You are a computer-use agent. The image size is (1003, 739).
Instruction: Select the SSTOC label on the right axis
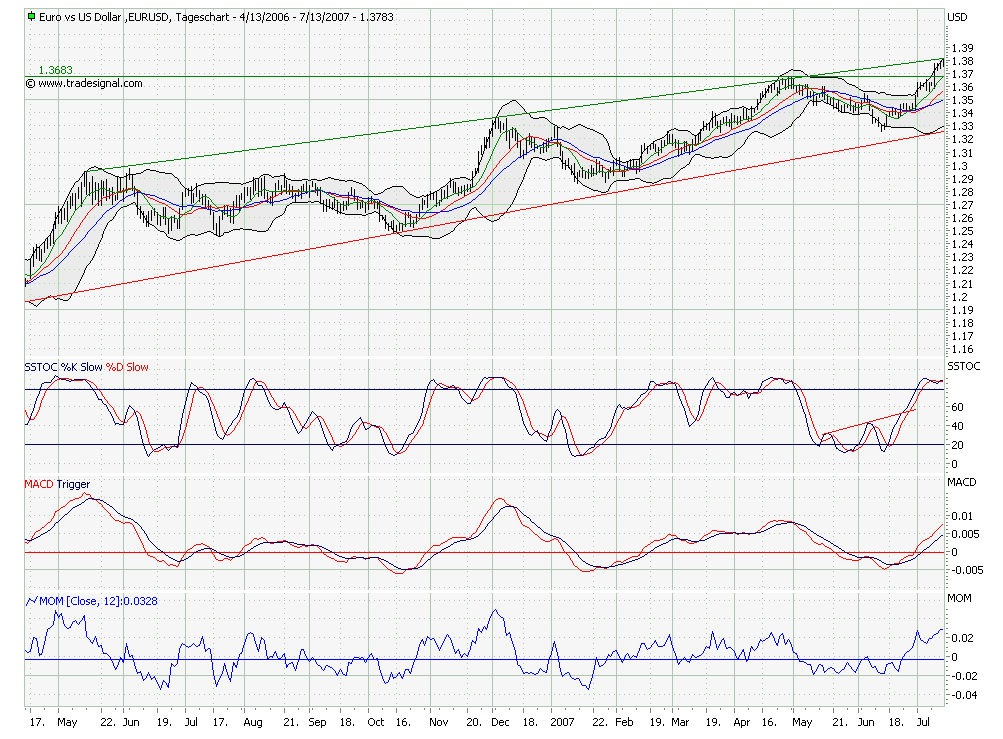coord(963,366)
